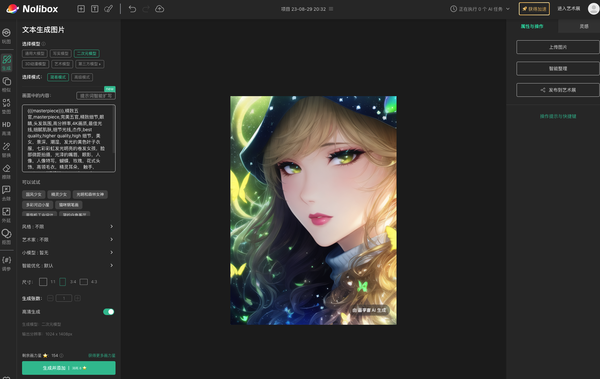600x379 pixels.
Task: Select the 3D动漫模型 model option
Action: (36, 64)
